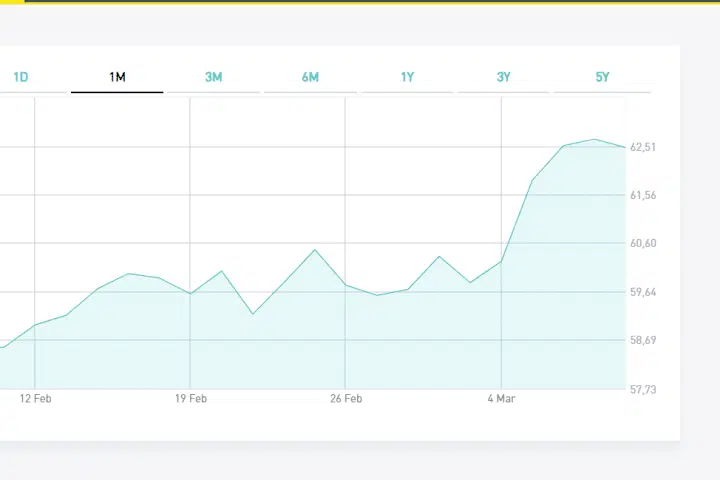Click the 26 Feb date marker
720x480 pixels.
(346, 399)
